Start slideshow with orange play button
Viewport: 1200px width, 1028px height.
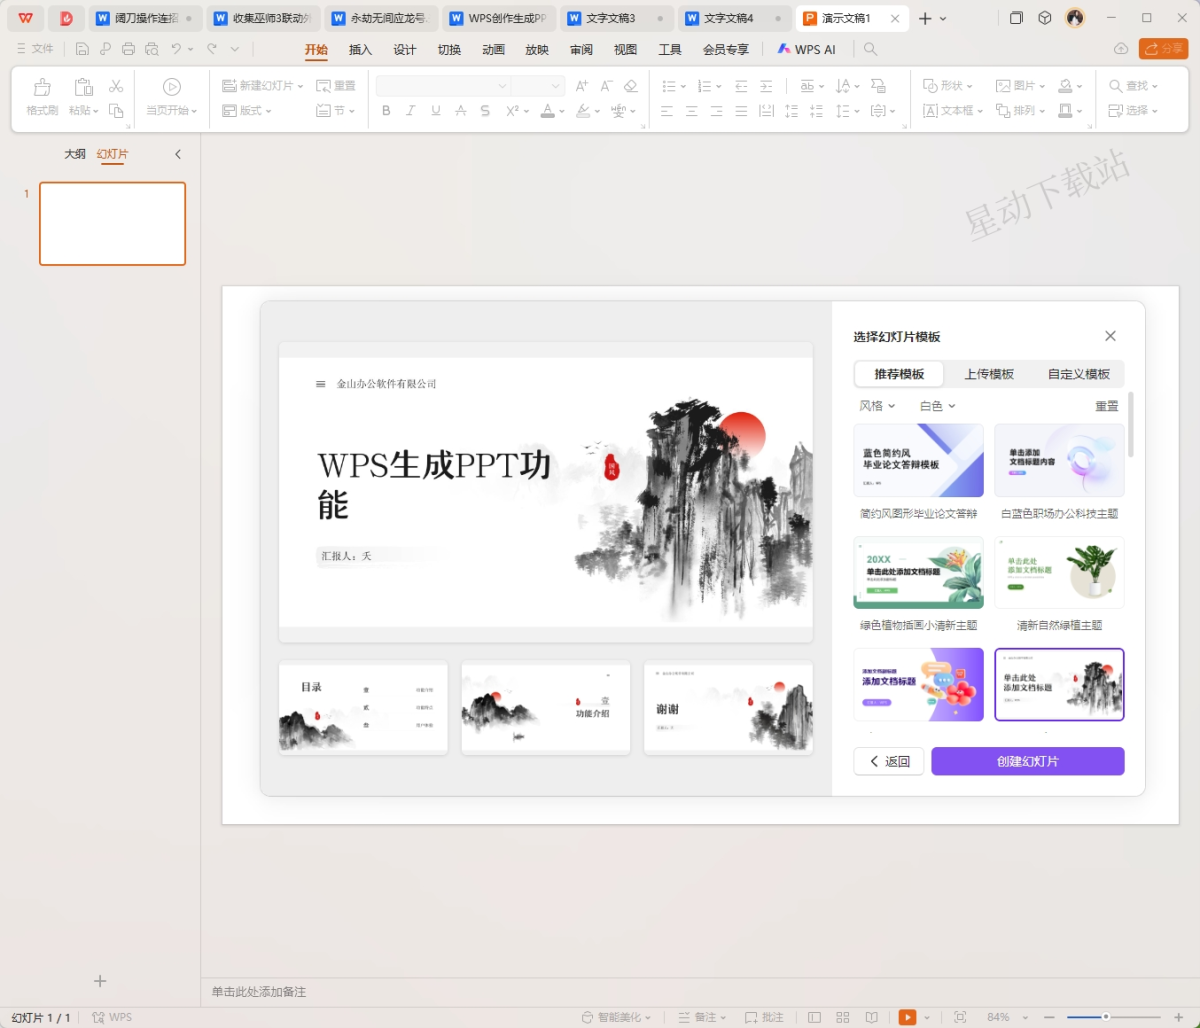point(907,1017)
